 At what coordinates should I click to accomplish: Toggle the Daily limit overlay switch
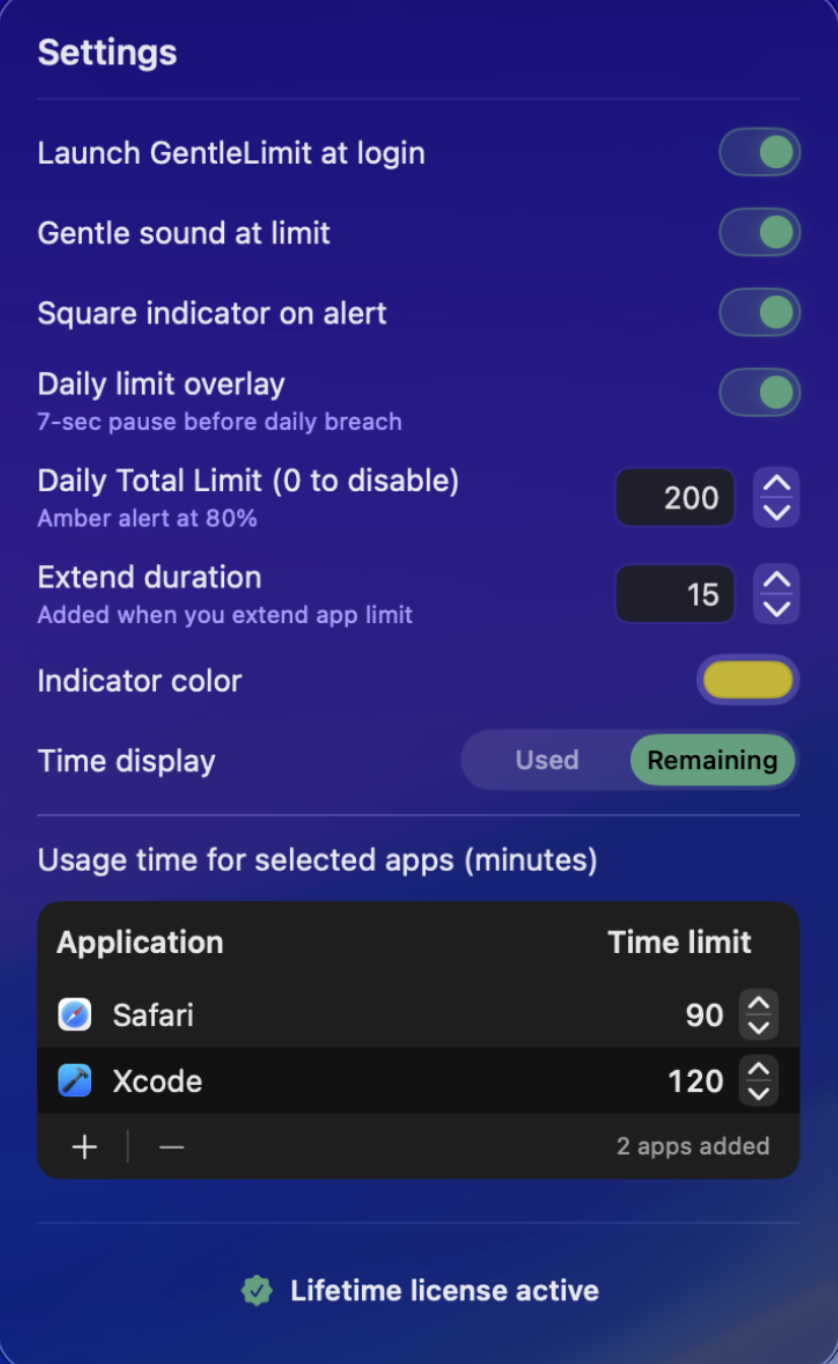click(x=760, y=392)
